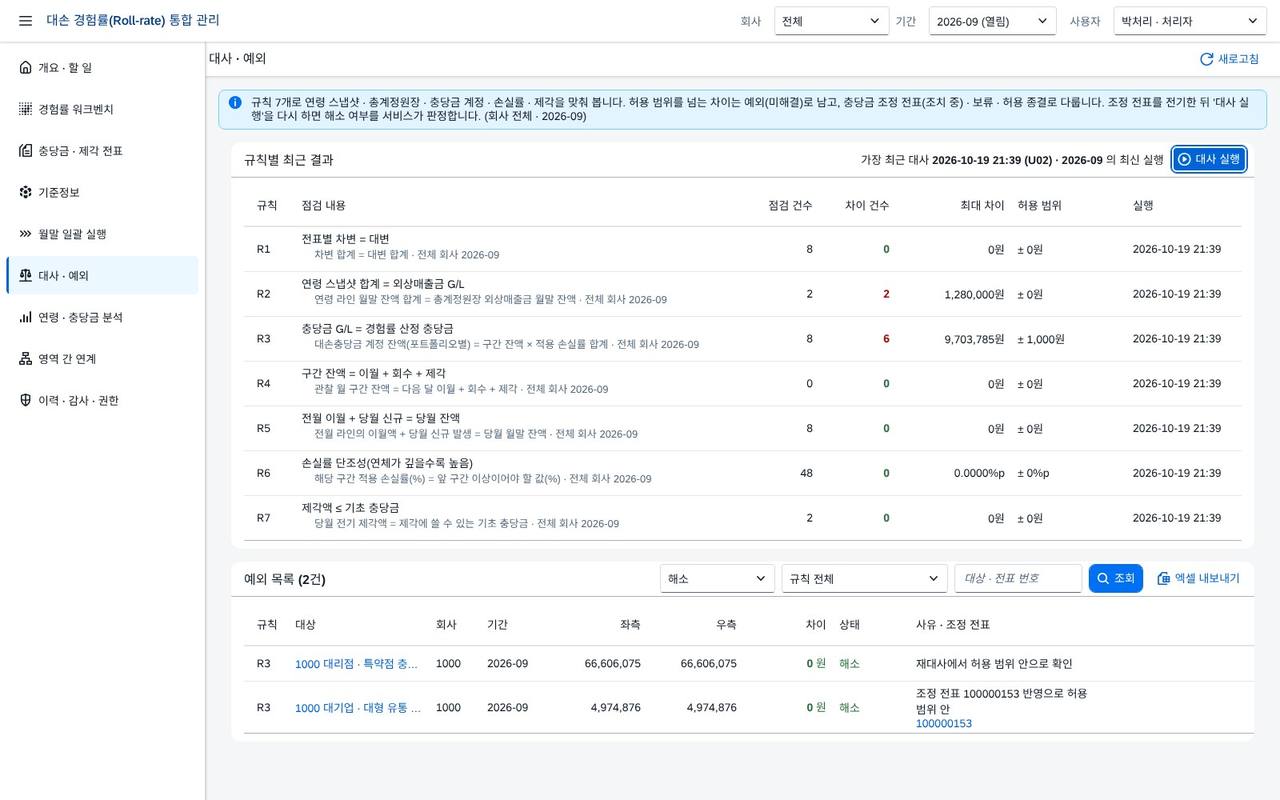Click the max difference value 9,703,785원

tap(974, 339)
